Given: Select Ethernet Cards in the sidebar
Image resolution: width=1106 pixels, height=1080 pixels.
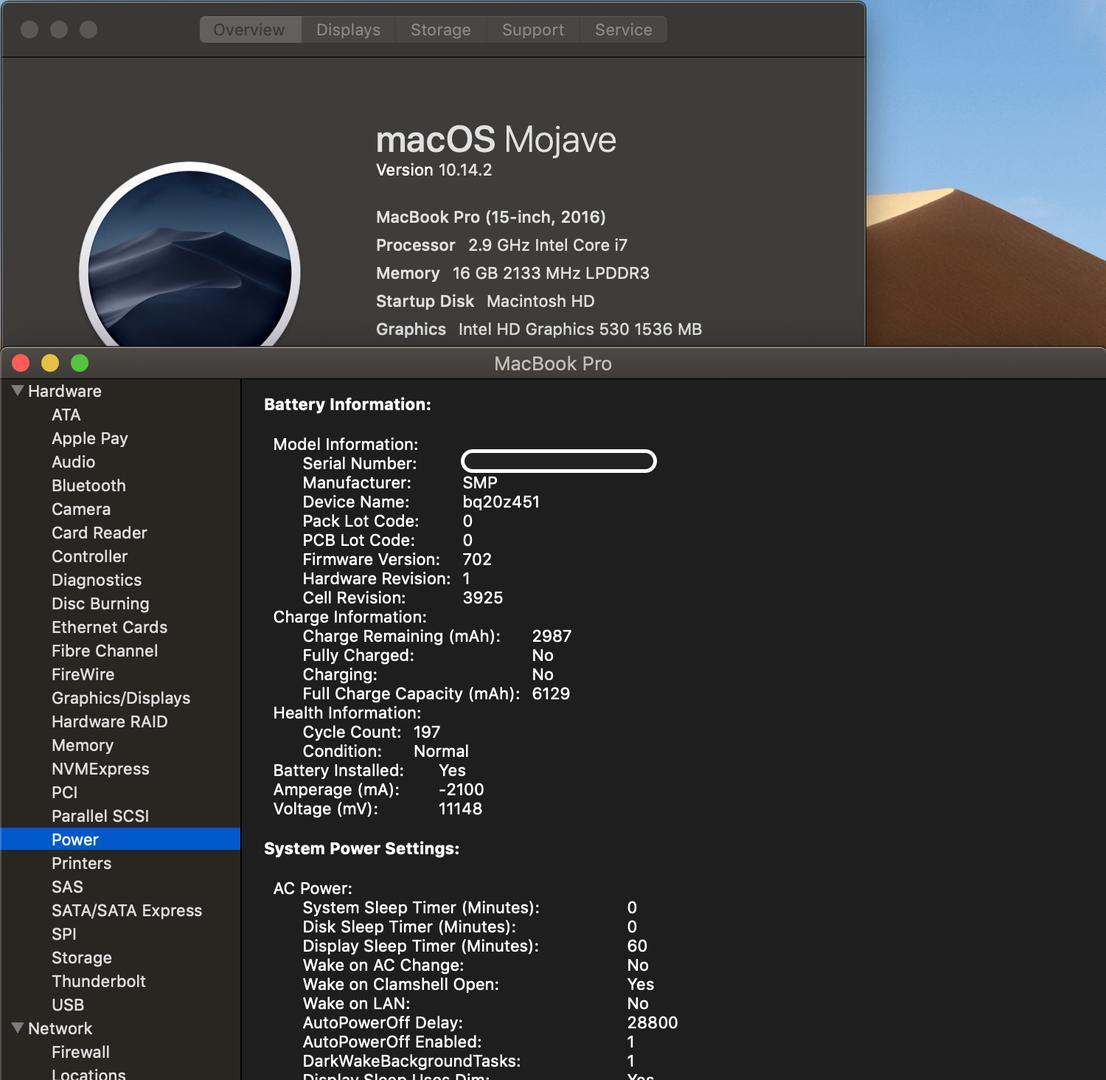Looking at the screenshot, I should pos(109,627).
